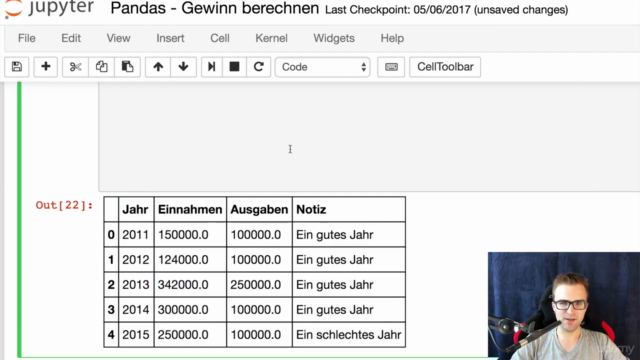Click inside the code cell editor
640x360 pixels.
[x=369, y=136]
